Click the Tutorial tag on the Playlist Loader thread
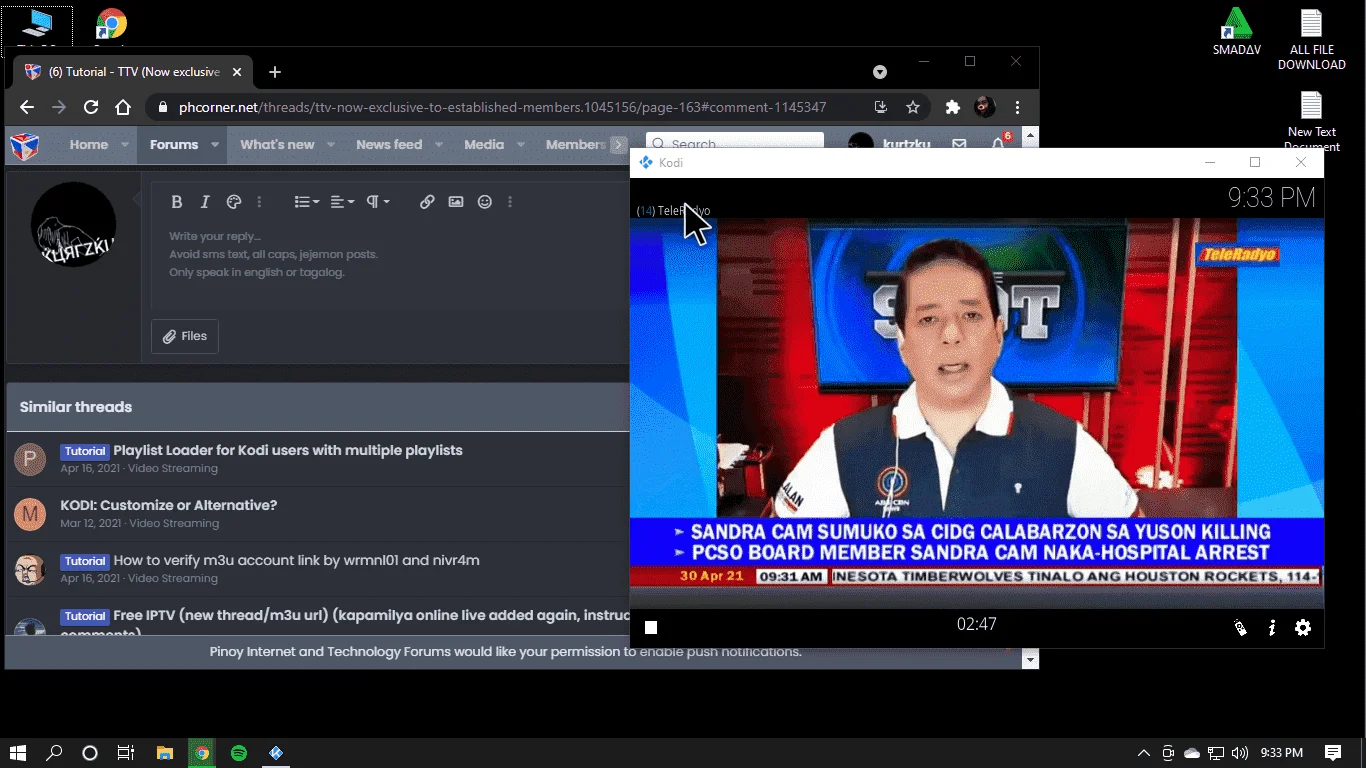This screenshot has width=1366, height=768. 85,451
